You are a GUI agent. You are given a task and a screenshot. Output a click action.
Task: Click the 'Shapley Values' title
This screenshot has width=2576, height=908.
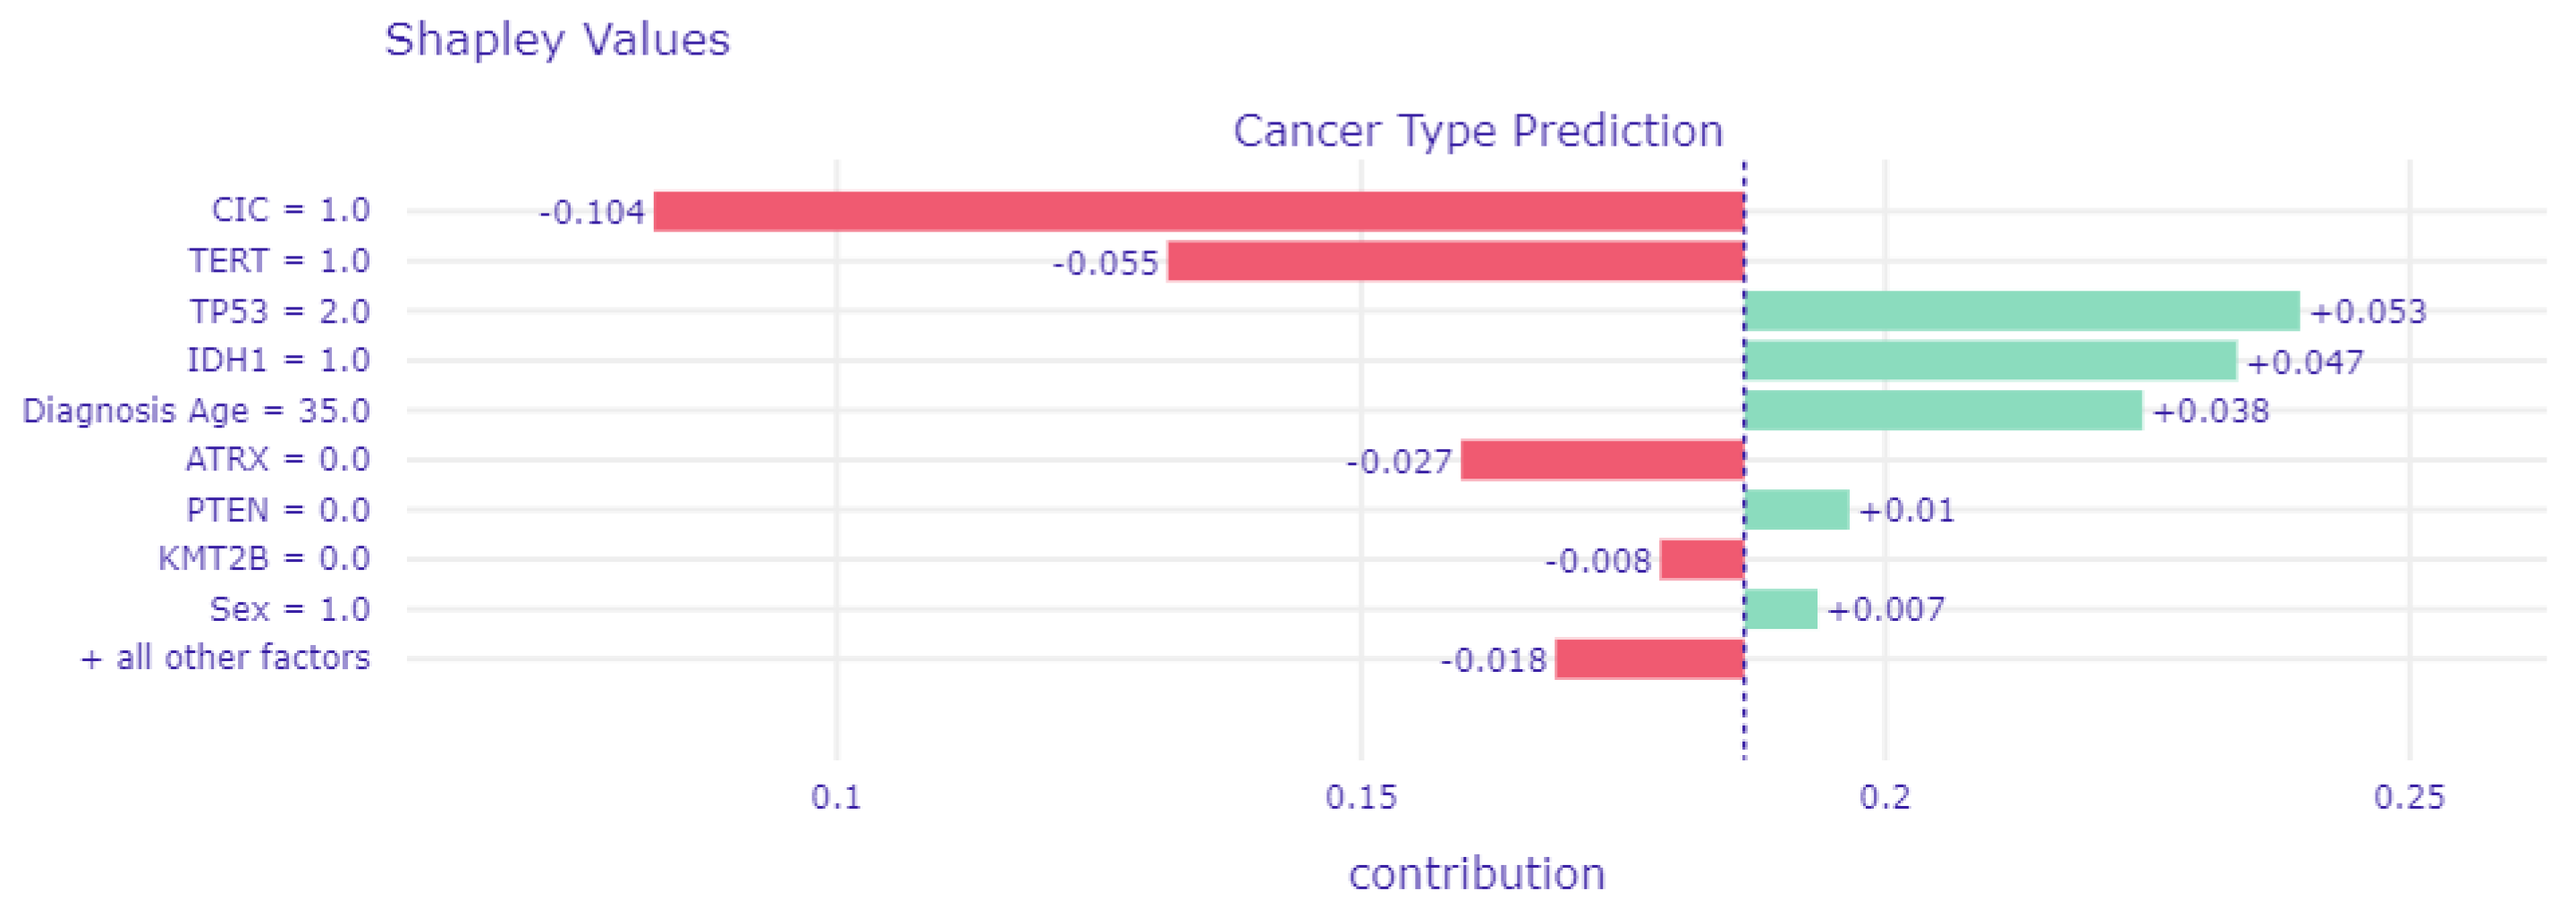point(557,40)
